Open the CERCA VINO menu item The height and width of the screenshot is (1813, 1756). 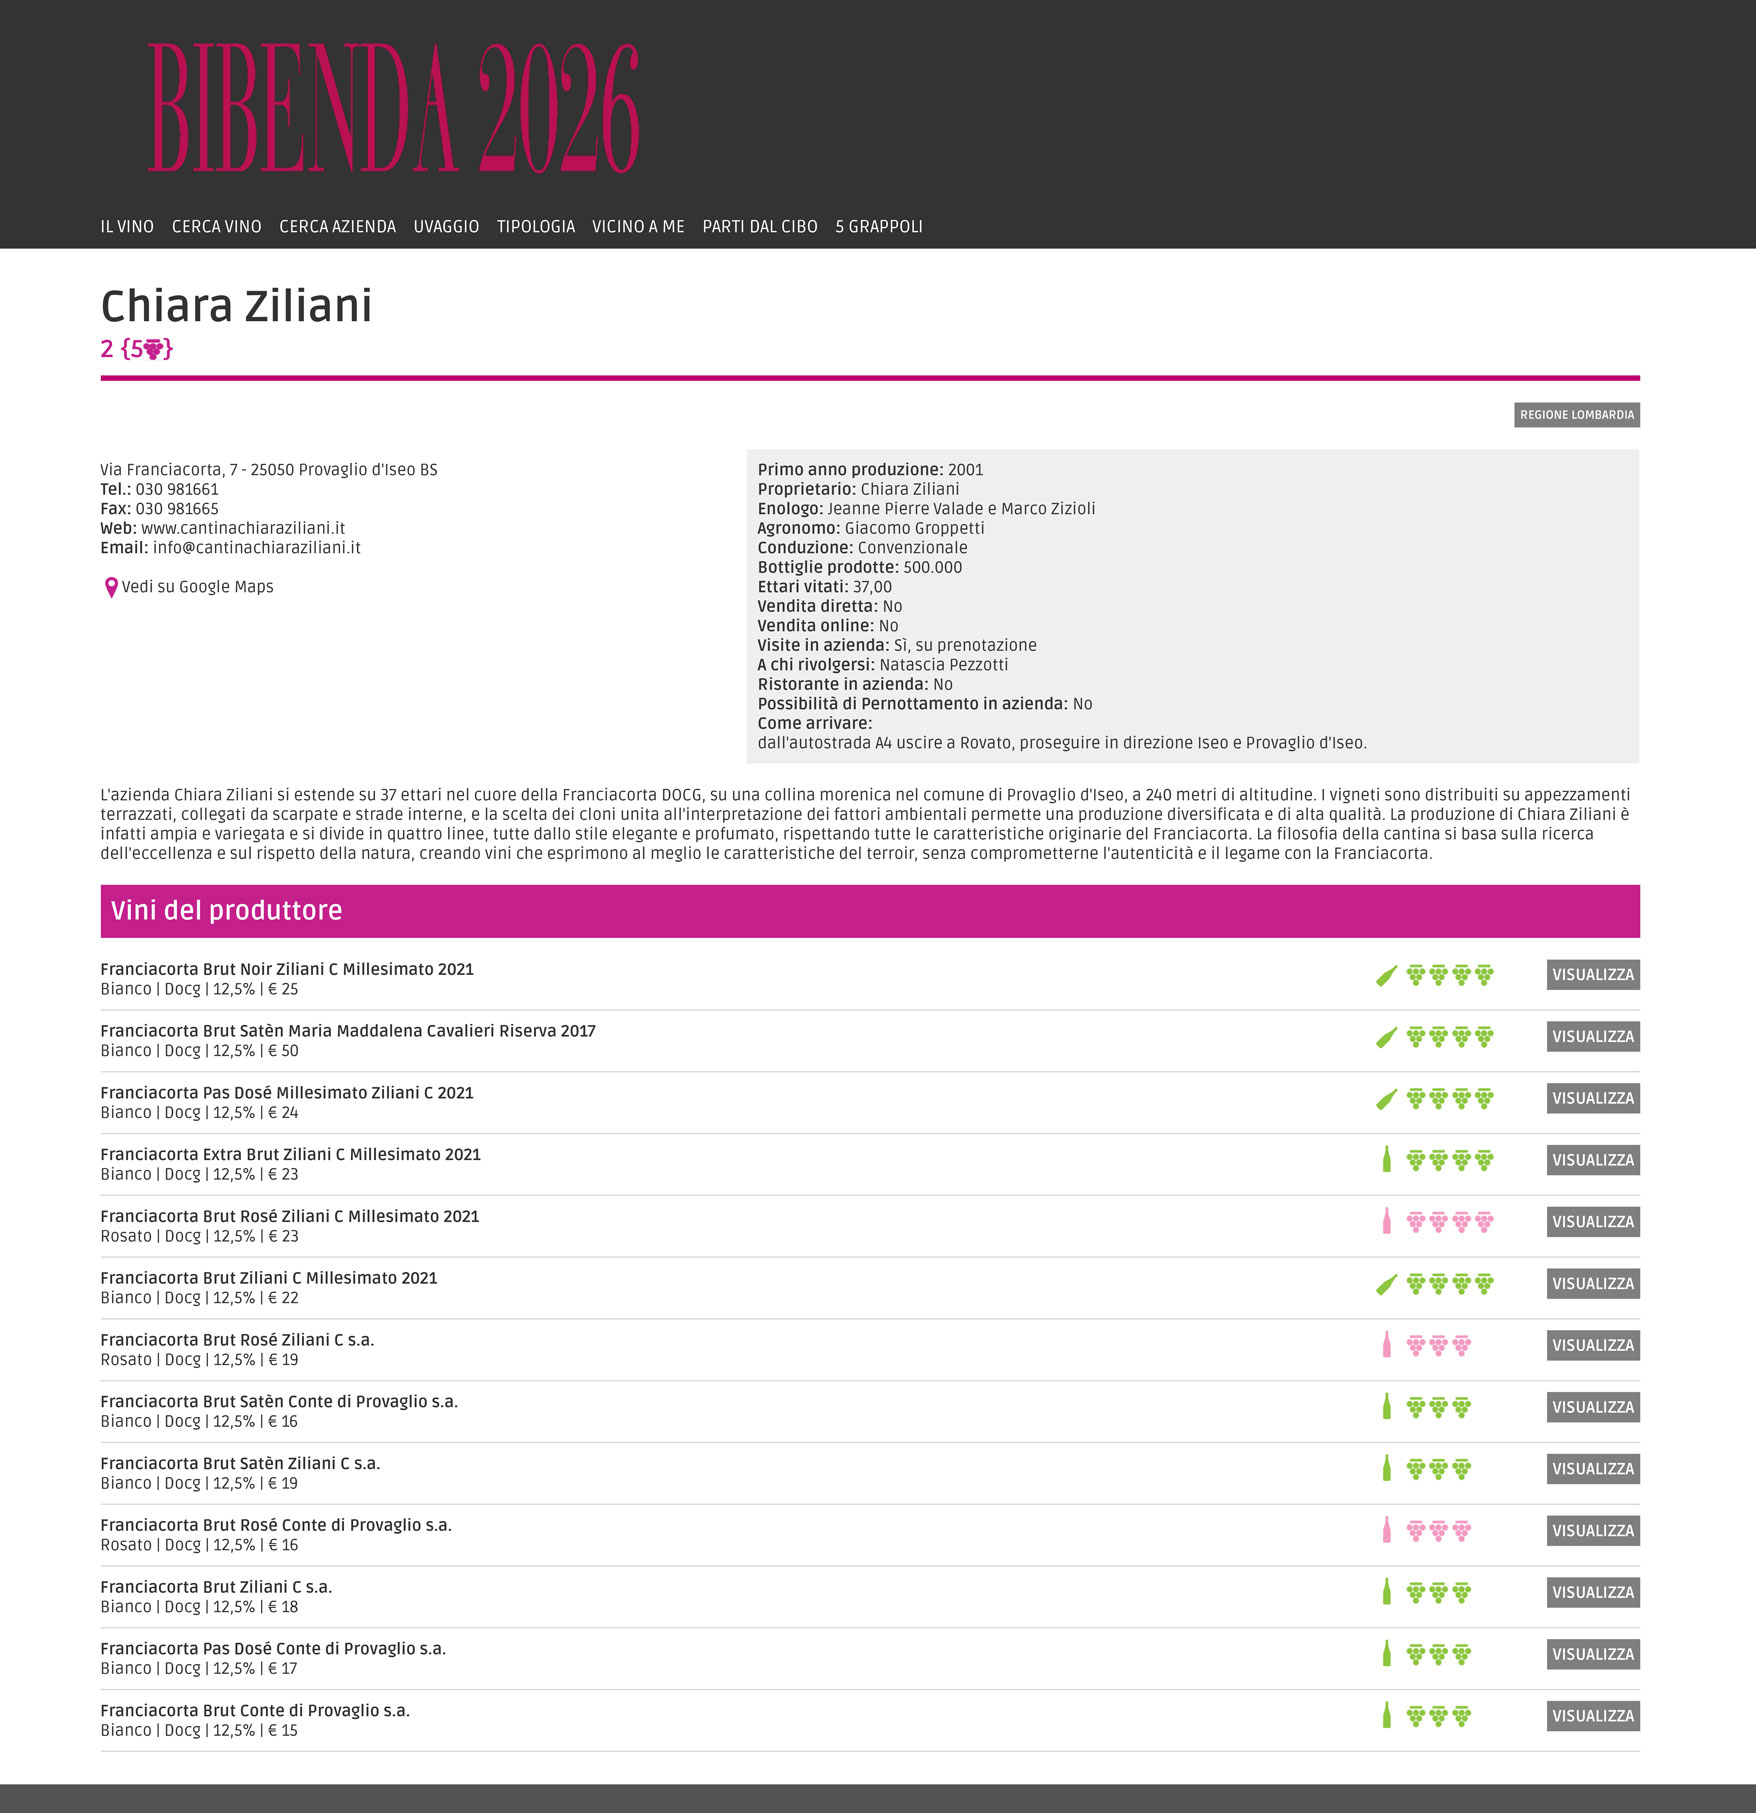click(216, 227)
